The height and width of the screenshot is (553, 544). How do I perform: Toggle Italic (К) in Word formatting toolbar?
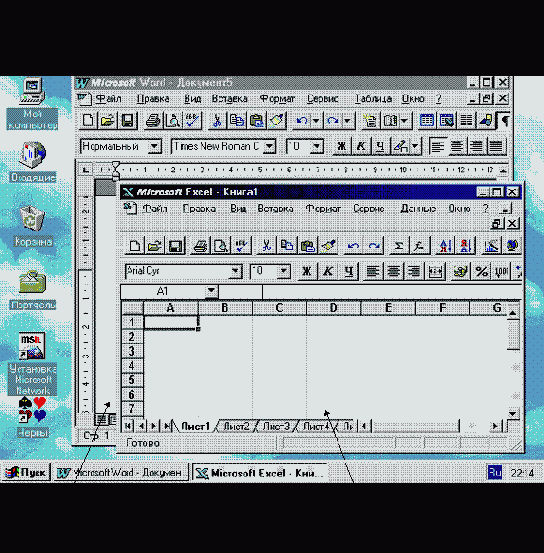point(361,146)
